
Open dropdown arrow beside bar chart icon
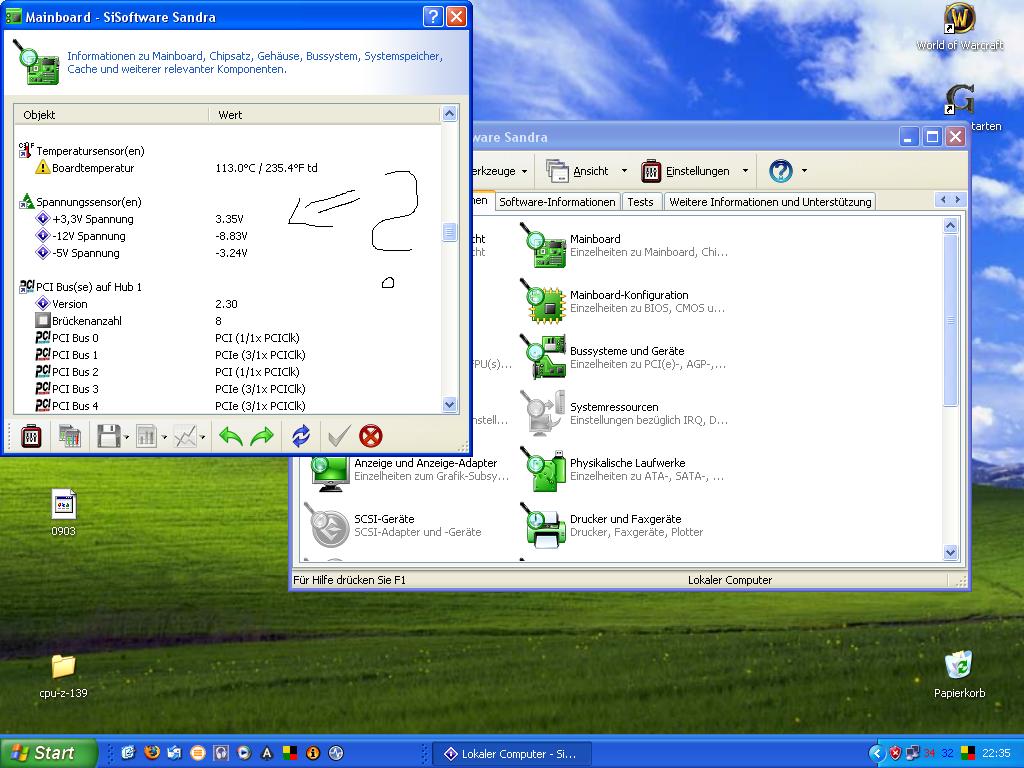coord(164,437)
